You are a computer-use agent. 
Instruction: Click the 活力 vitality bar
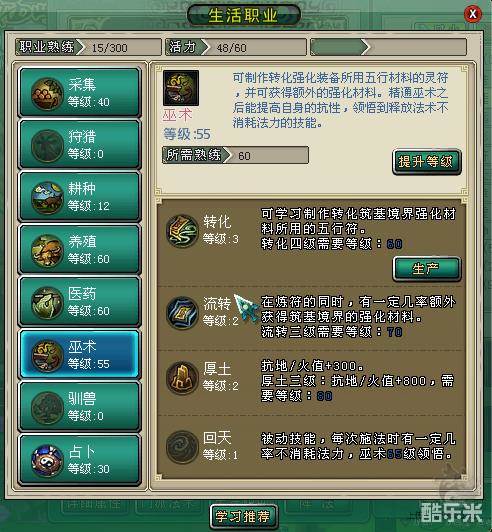(x=236, y=47)
